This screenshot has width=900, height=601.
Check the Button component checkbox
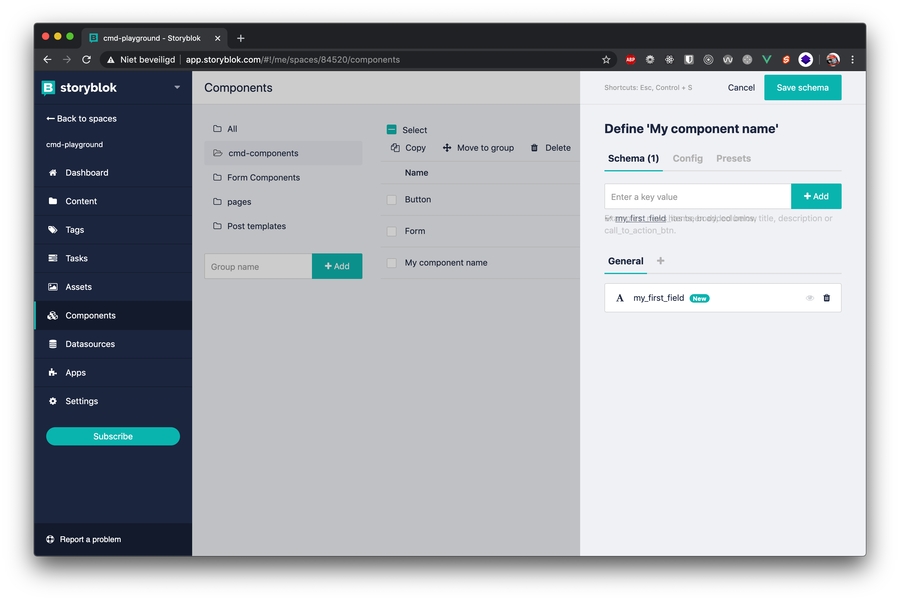pyautogui.click(x=392, y=200)
